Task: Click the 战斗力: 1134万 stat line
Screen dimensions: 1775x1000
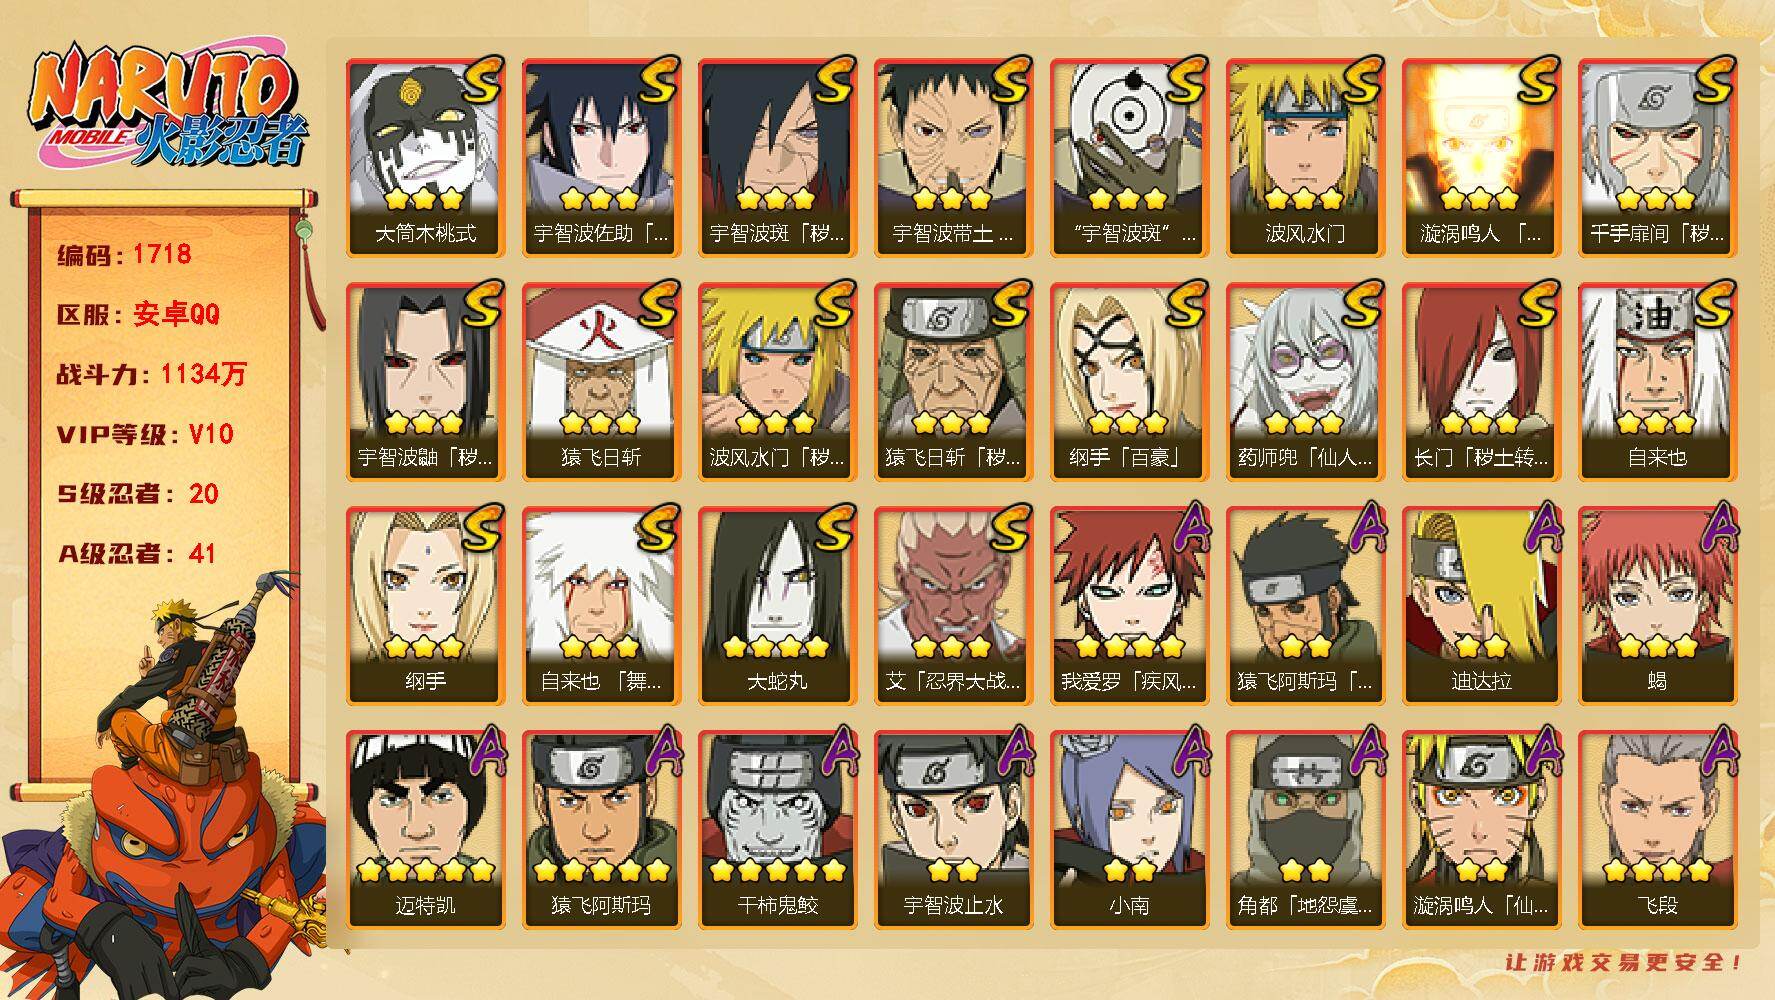Action: pyautogui.click(x=152, y=374)
